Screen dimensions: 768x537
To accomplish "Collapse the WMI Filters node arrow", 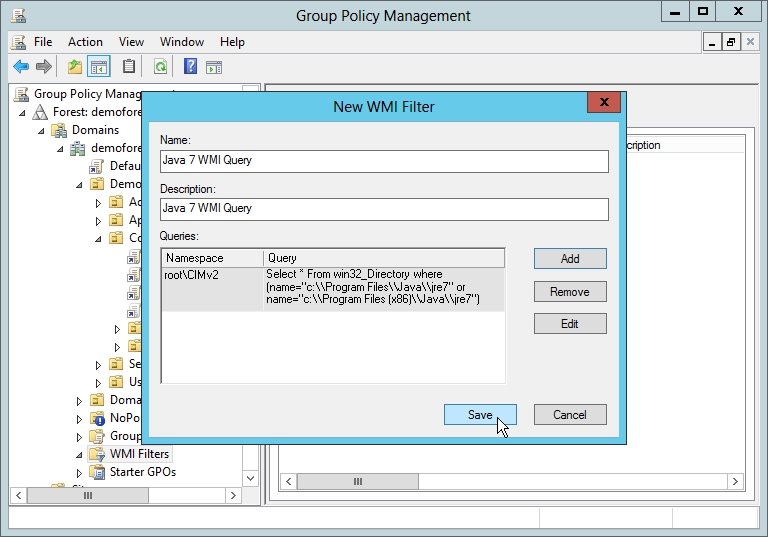I will click(80, 454).
